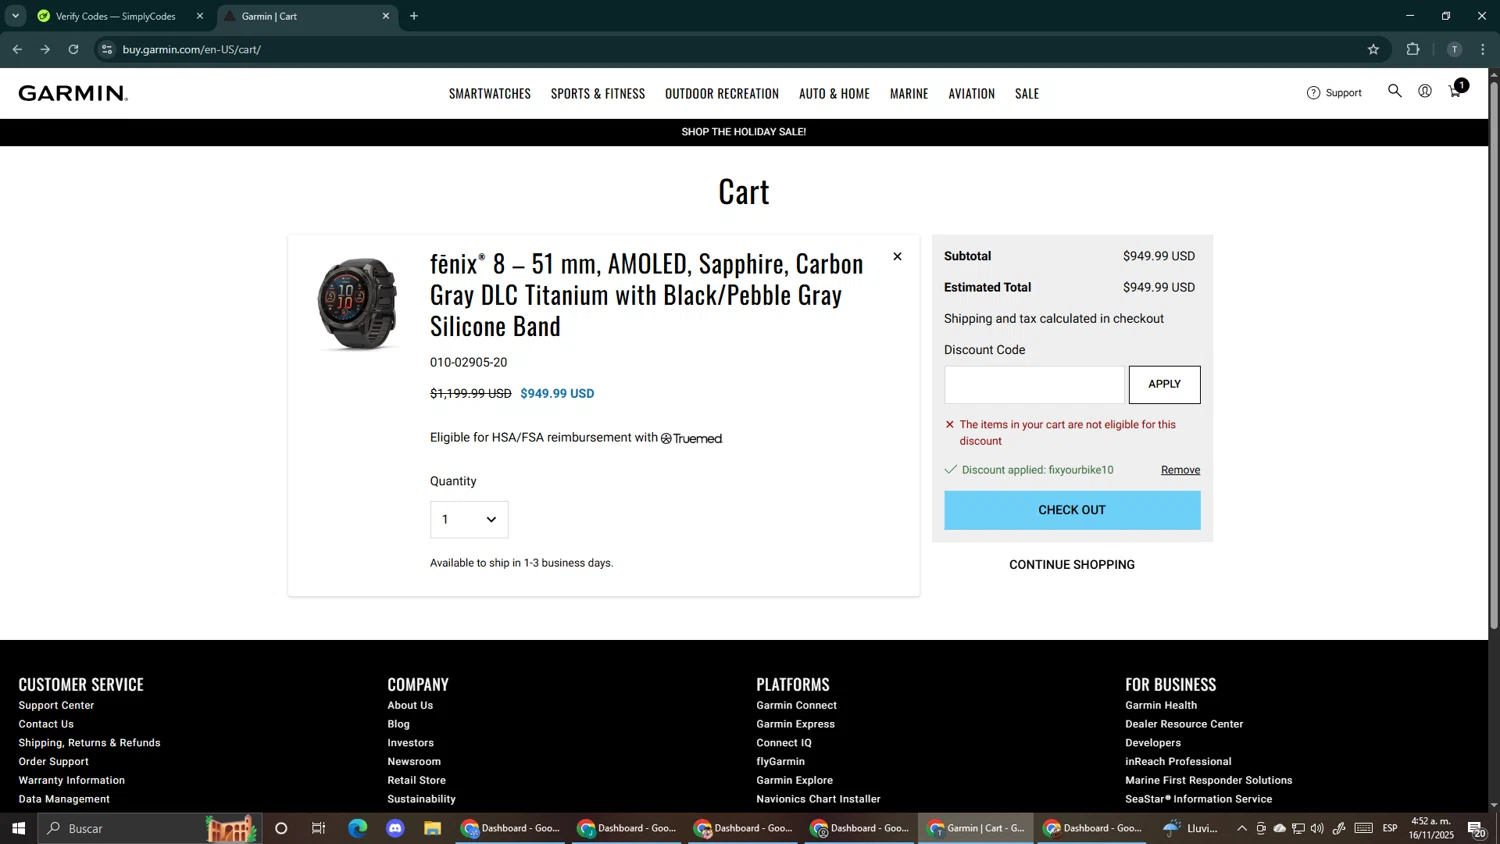
Task: Click the browser address bar
Action: coord(740,49)
